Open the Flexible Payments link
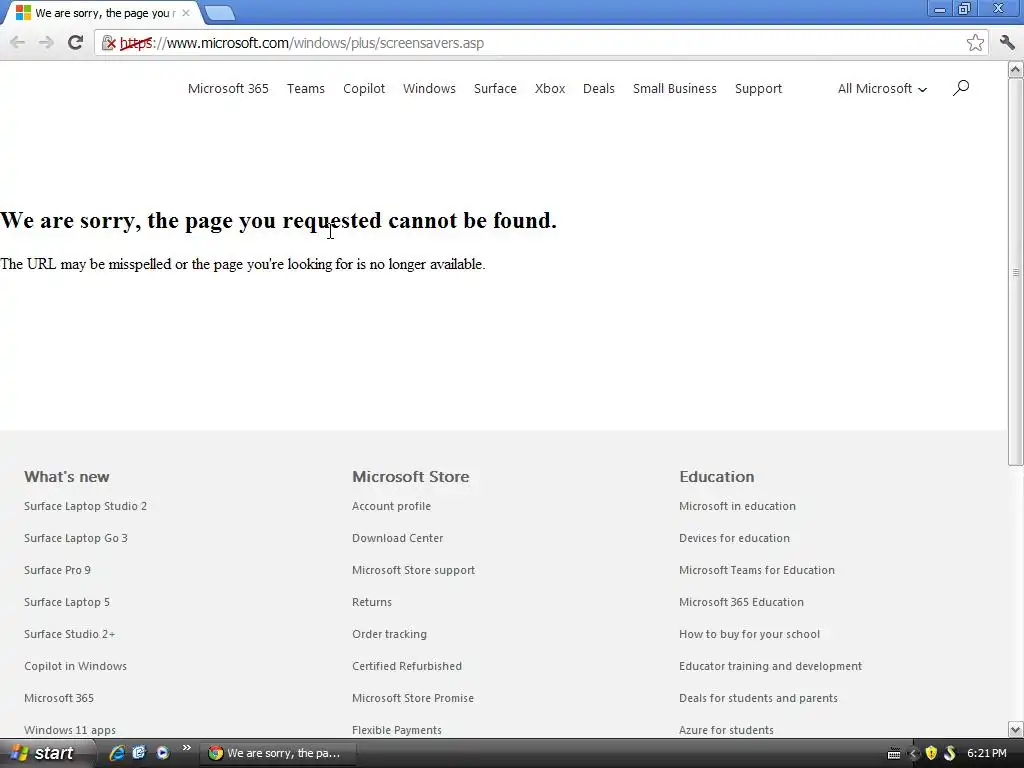The image size is (1024, 768). pos(396,730)
